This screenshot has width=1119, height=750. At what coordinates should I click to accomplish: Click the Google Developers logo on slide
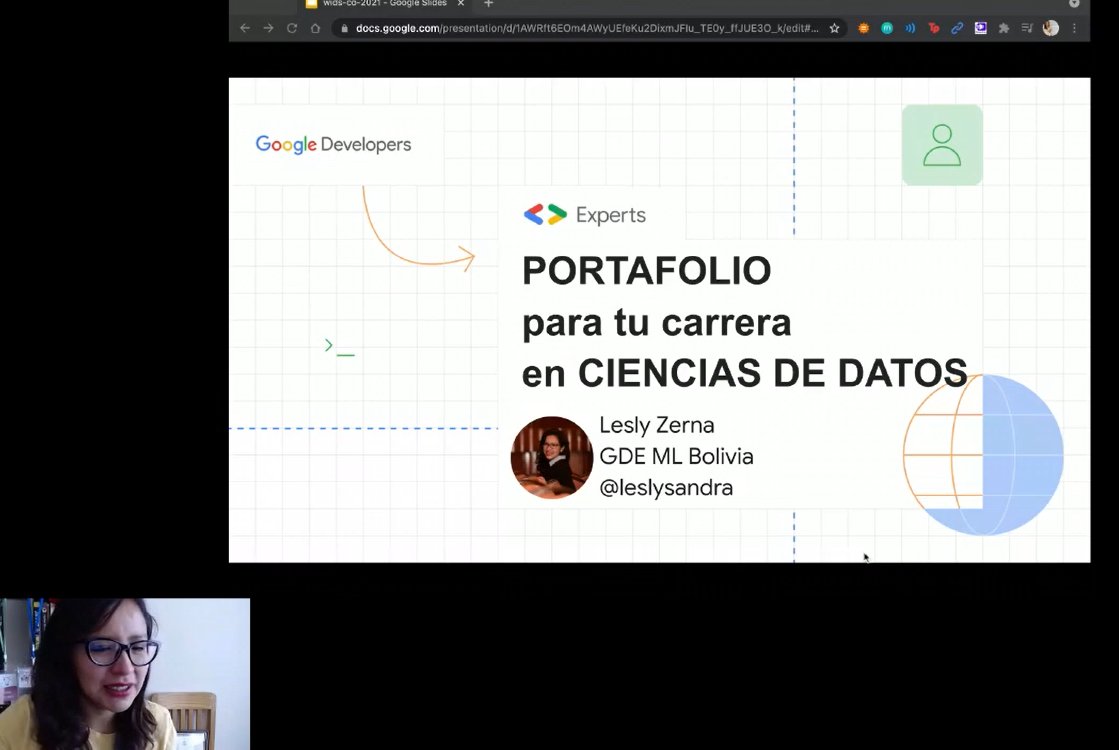pyautogui.click(x=333, y=144)
